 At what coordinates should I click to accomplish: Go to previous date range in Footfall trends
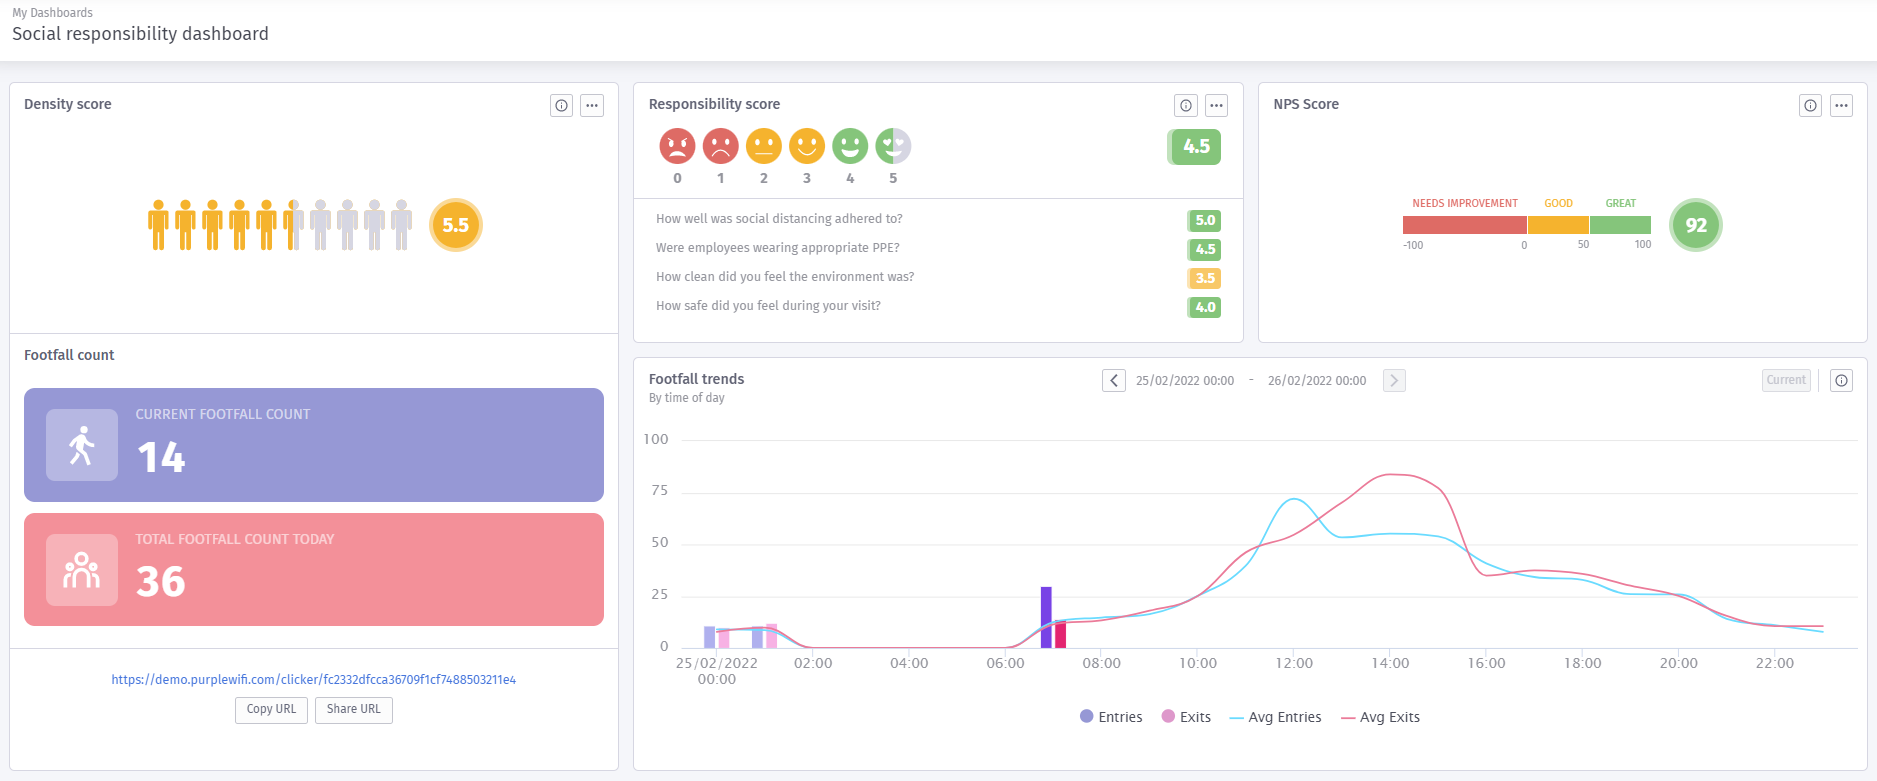(x=1114, y=380)
